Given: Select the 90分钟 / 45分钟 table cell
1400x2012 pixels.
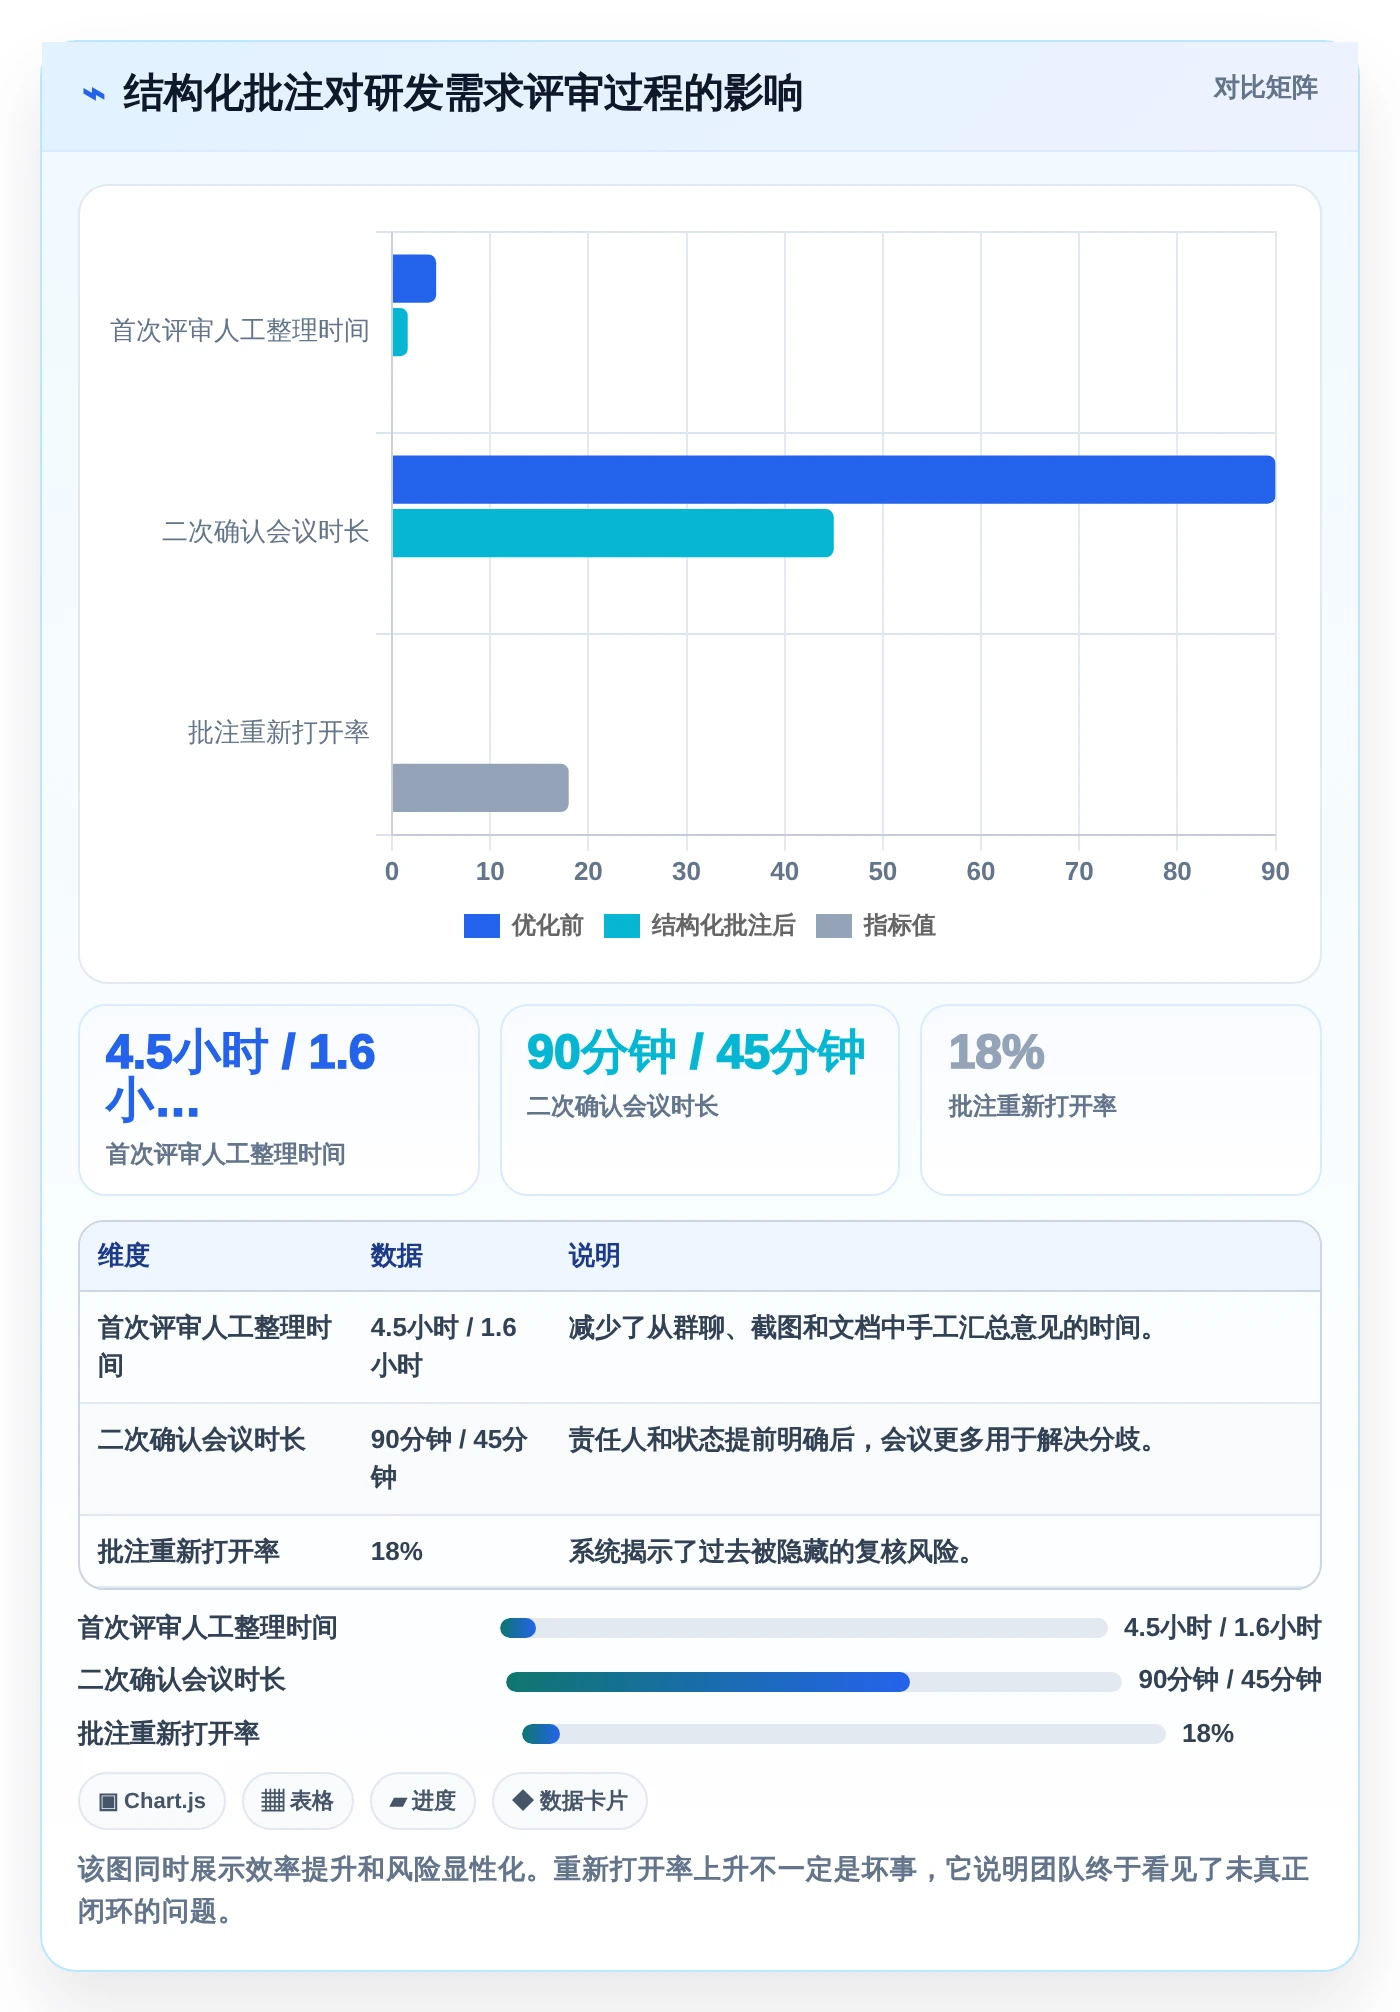Looking at the screenshot, I should (452, 1459).
